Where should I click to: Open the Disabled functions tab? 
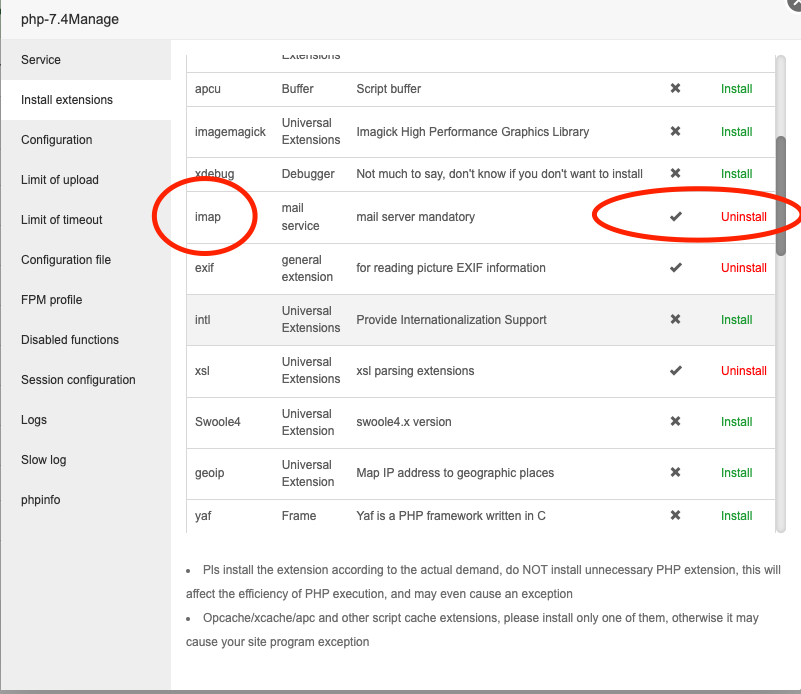tap(70, 340)
